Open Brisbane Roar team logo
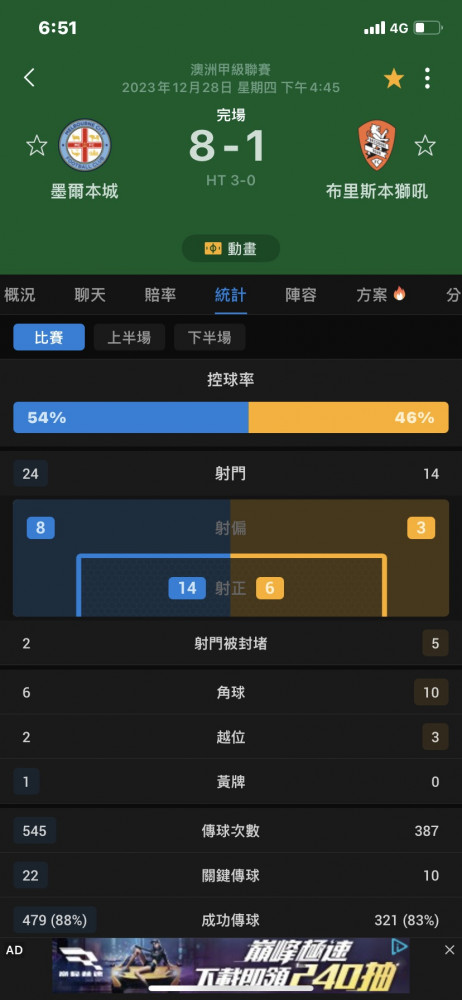Screen dimensions: 462x1000 (376, 145)
